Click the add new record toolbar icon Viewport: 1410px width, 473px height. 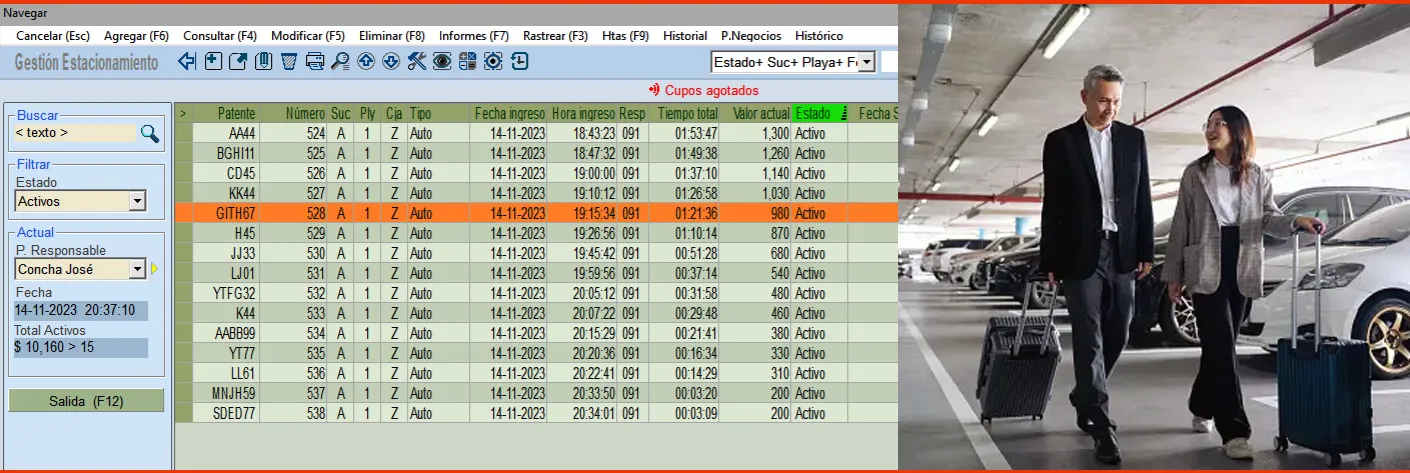[213, 62]
